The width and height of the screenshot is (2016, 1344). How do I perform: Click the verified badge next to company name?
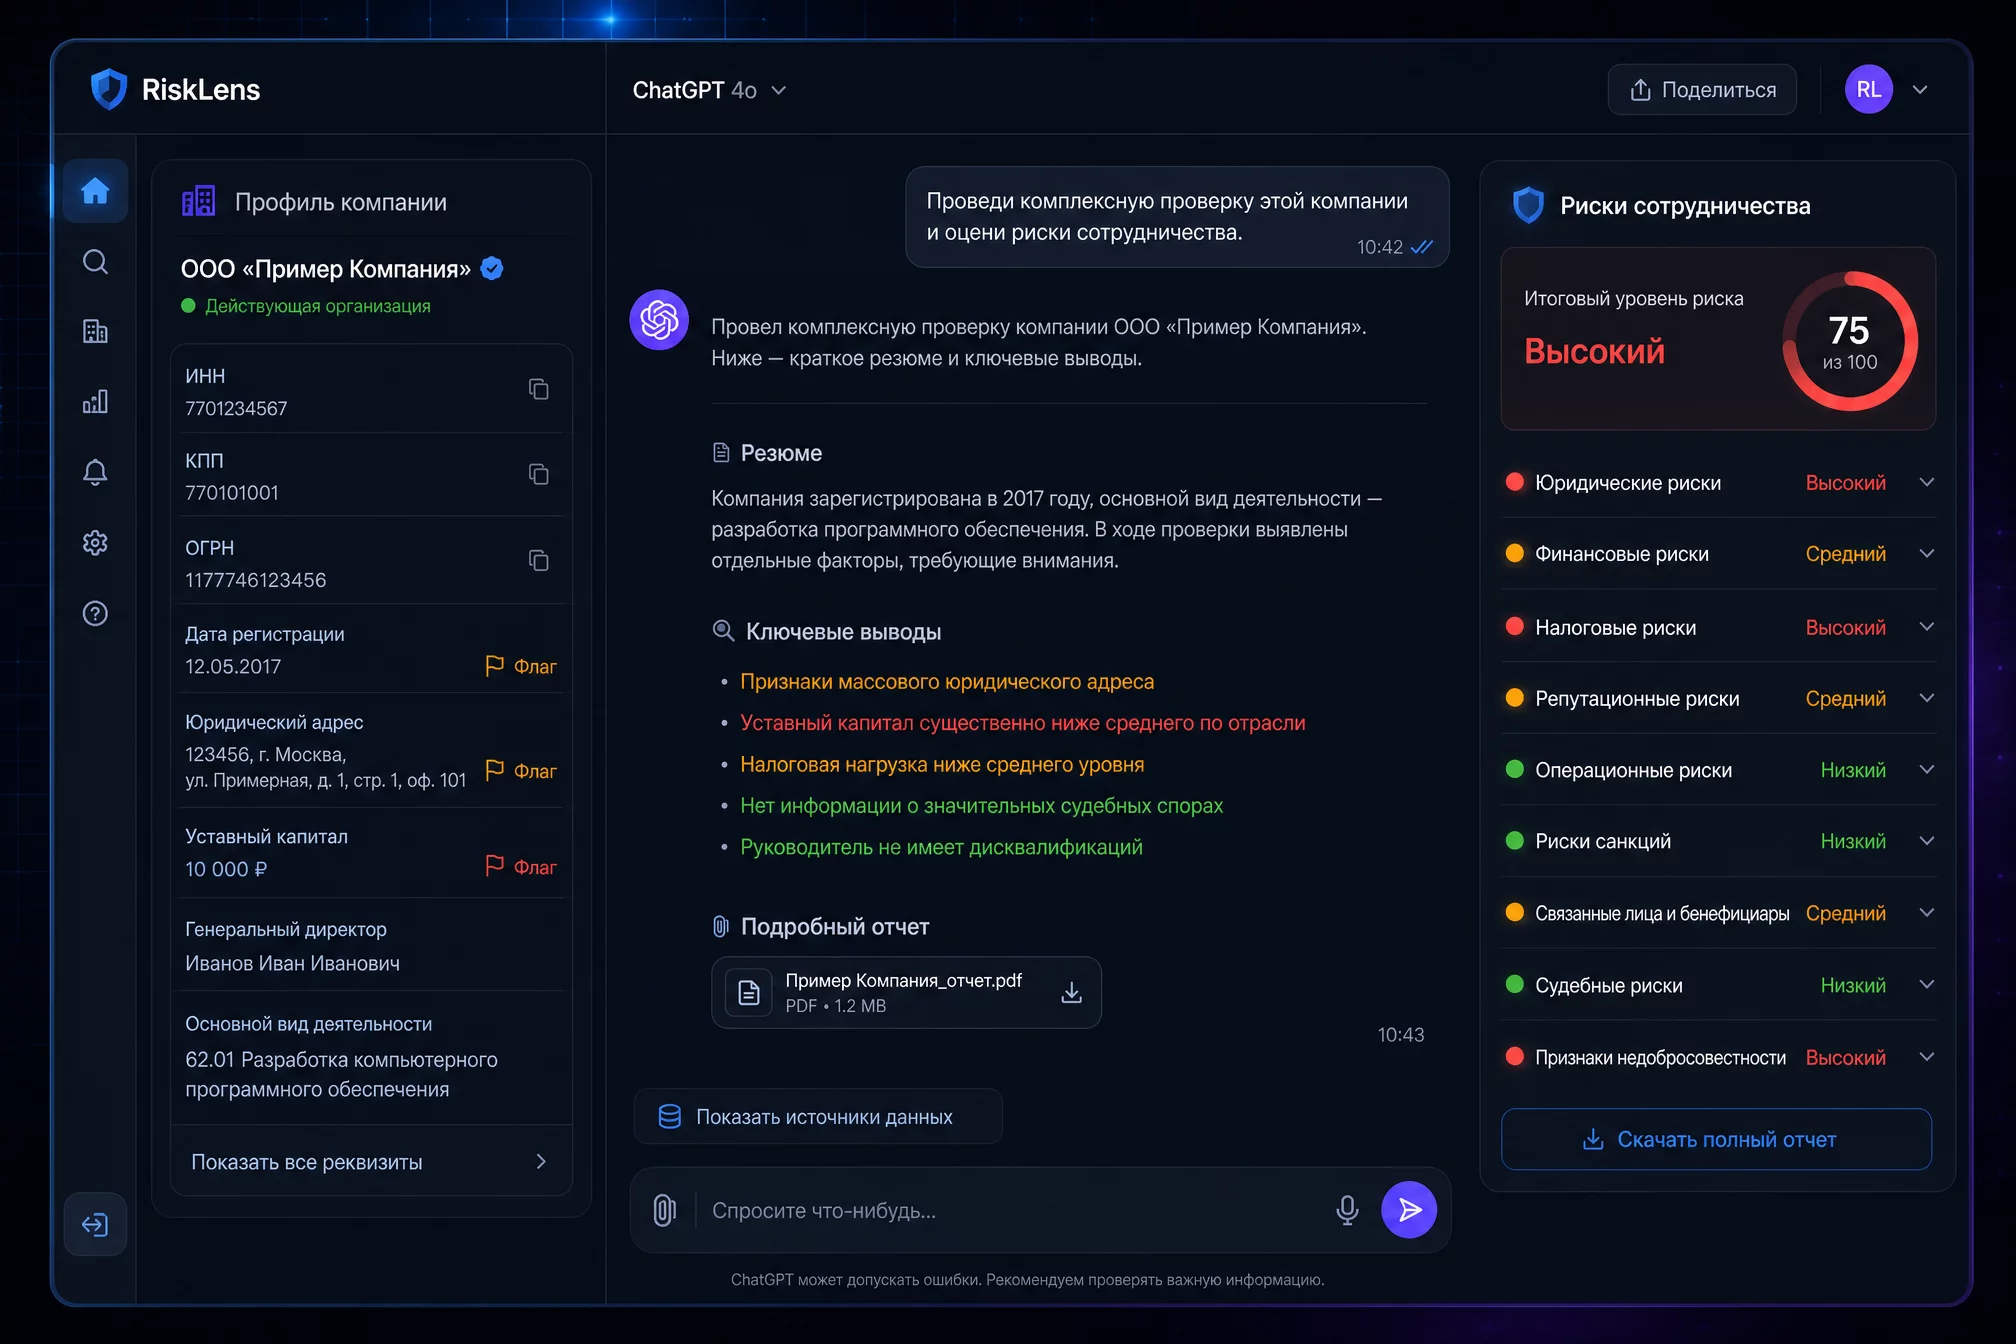point(492,268)
